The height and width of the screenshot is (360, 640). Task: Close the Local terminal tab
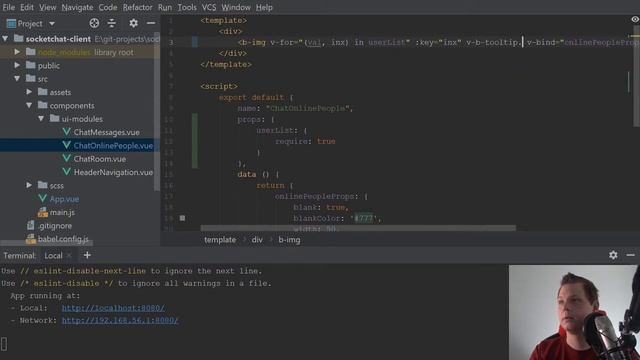[69, 256]
